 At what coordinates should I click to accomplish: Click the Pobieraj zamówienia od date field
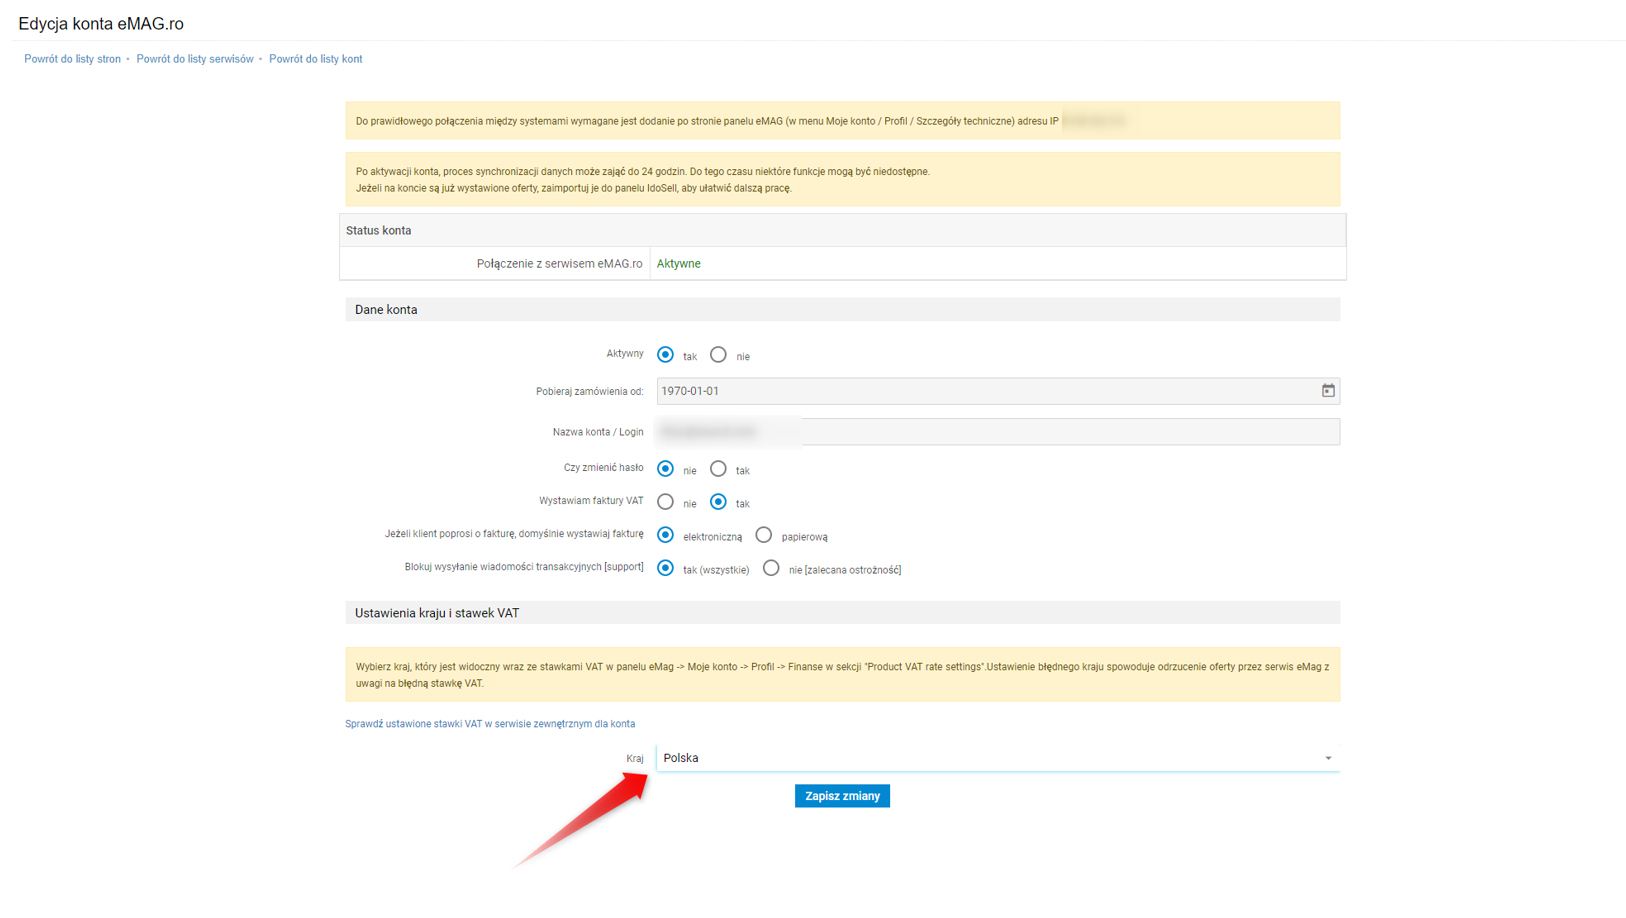[x=998, y=391]
